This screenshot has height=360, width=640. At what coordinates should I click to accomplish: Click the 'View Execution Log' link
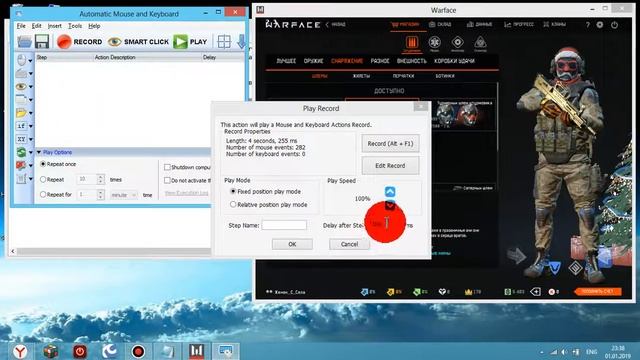tap(187, 193)
